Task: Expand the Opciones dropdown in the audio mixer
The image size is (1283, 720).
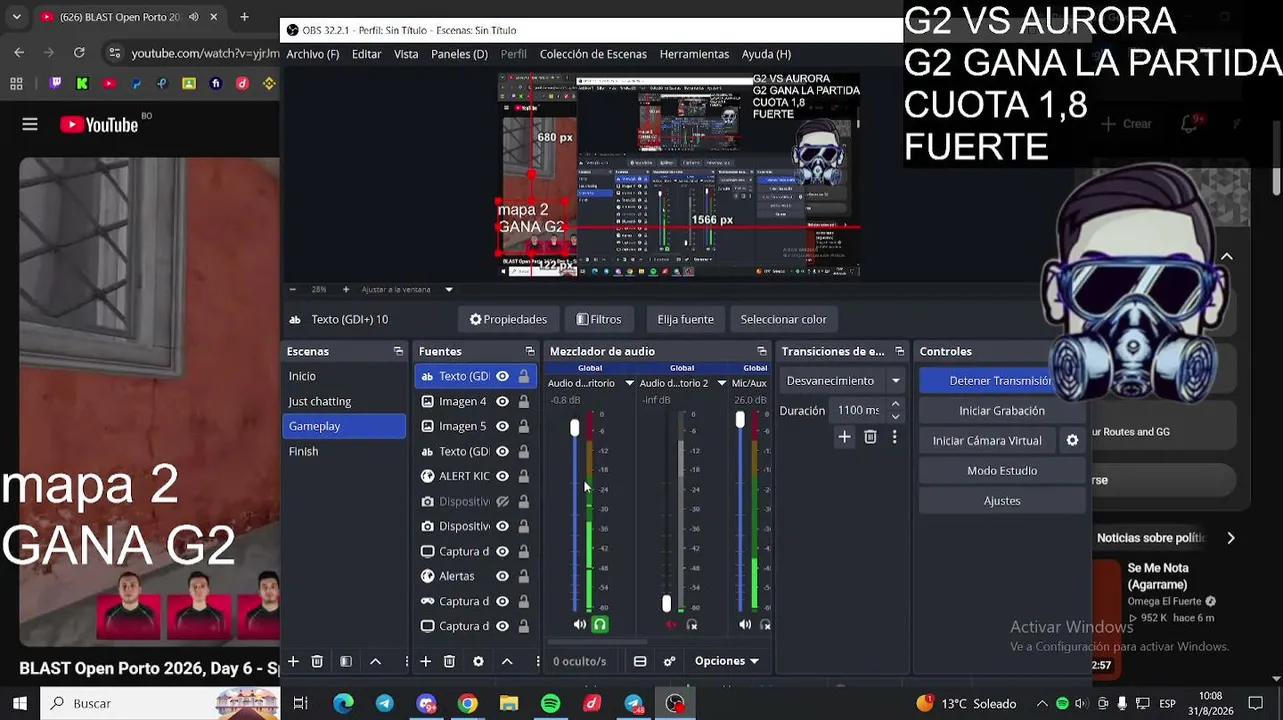Action: click(726, 661)
